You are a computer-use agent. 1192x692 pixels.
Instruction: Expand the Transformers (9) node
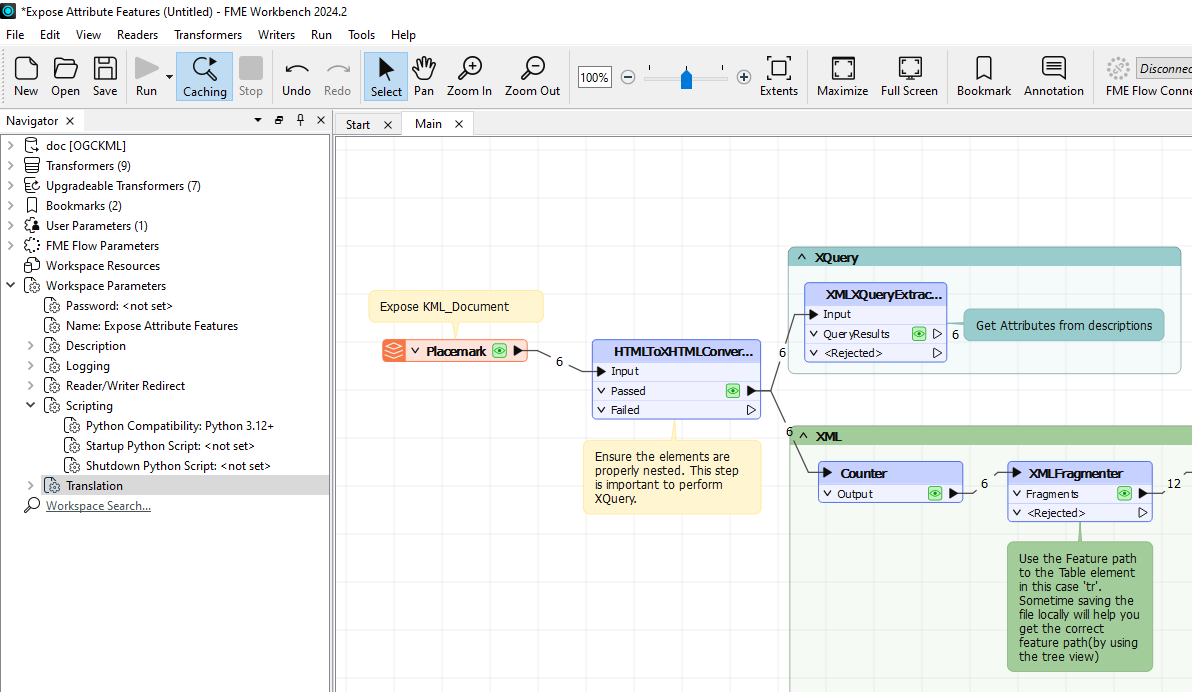tap(11, 165)
